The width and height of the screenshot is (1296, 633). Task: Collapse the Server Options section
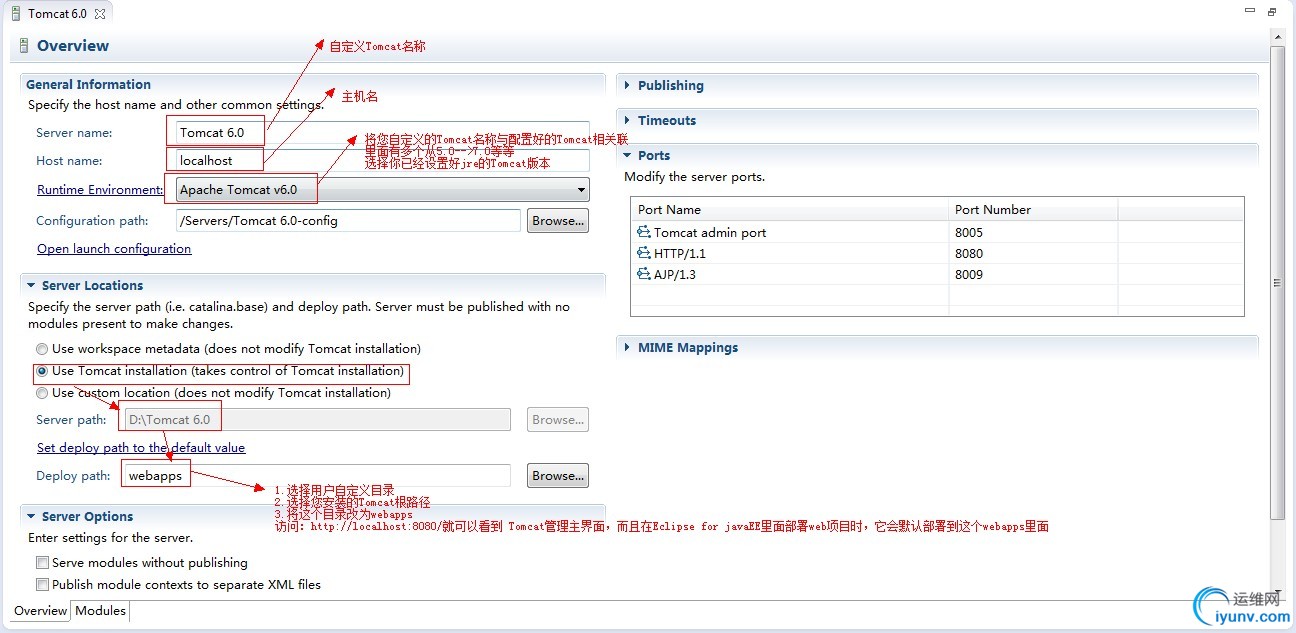pyautogui.click(x=31, y=517)
